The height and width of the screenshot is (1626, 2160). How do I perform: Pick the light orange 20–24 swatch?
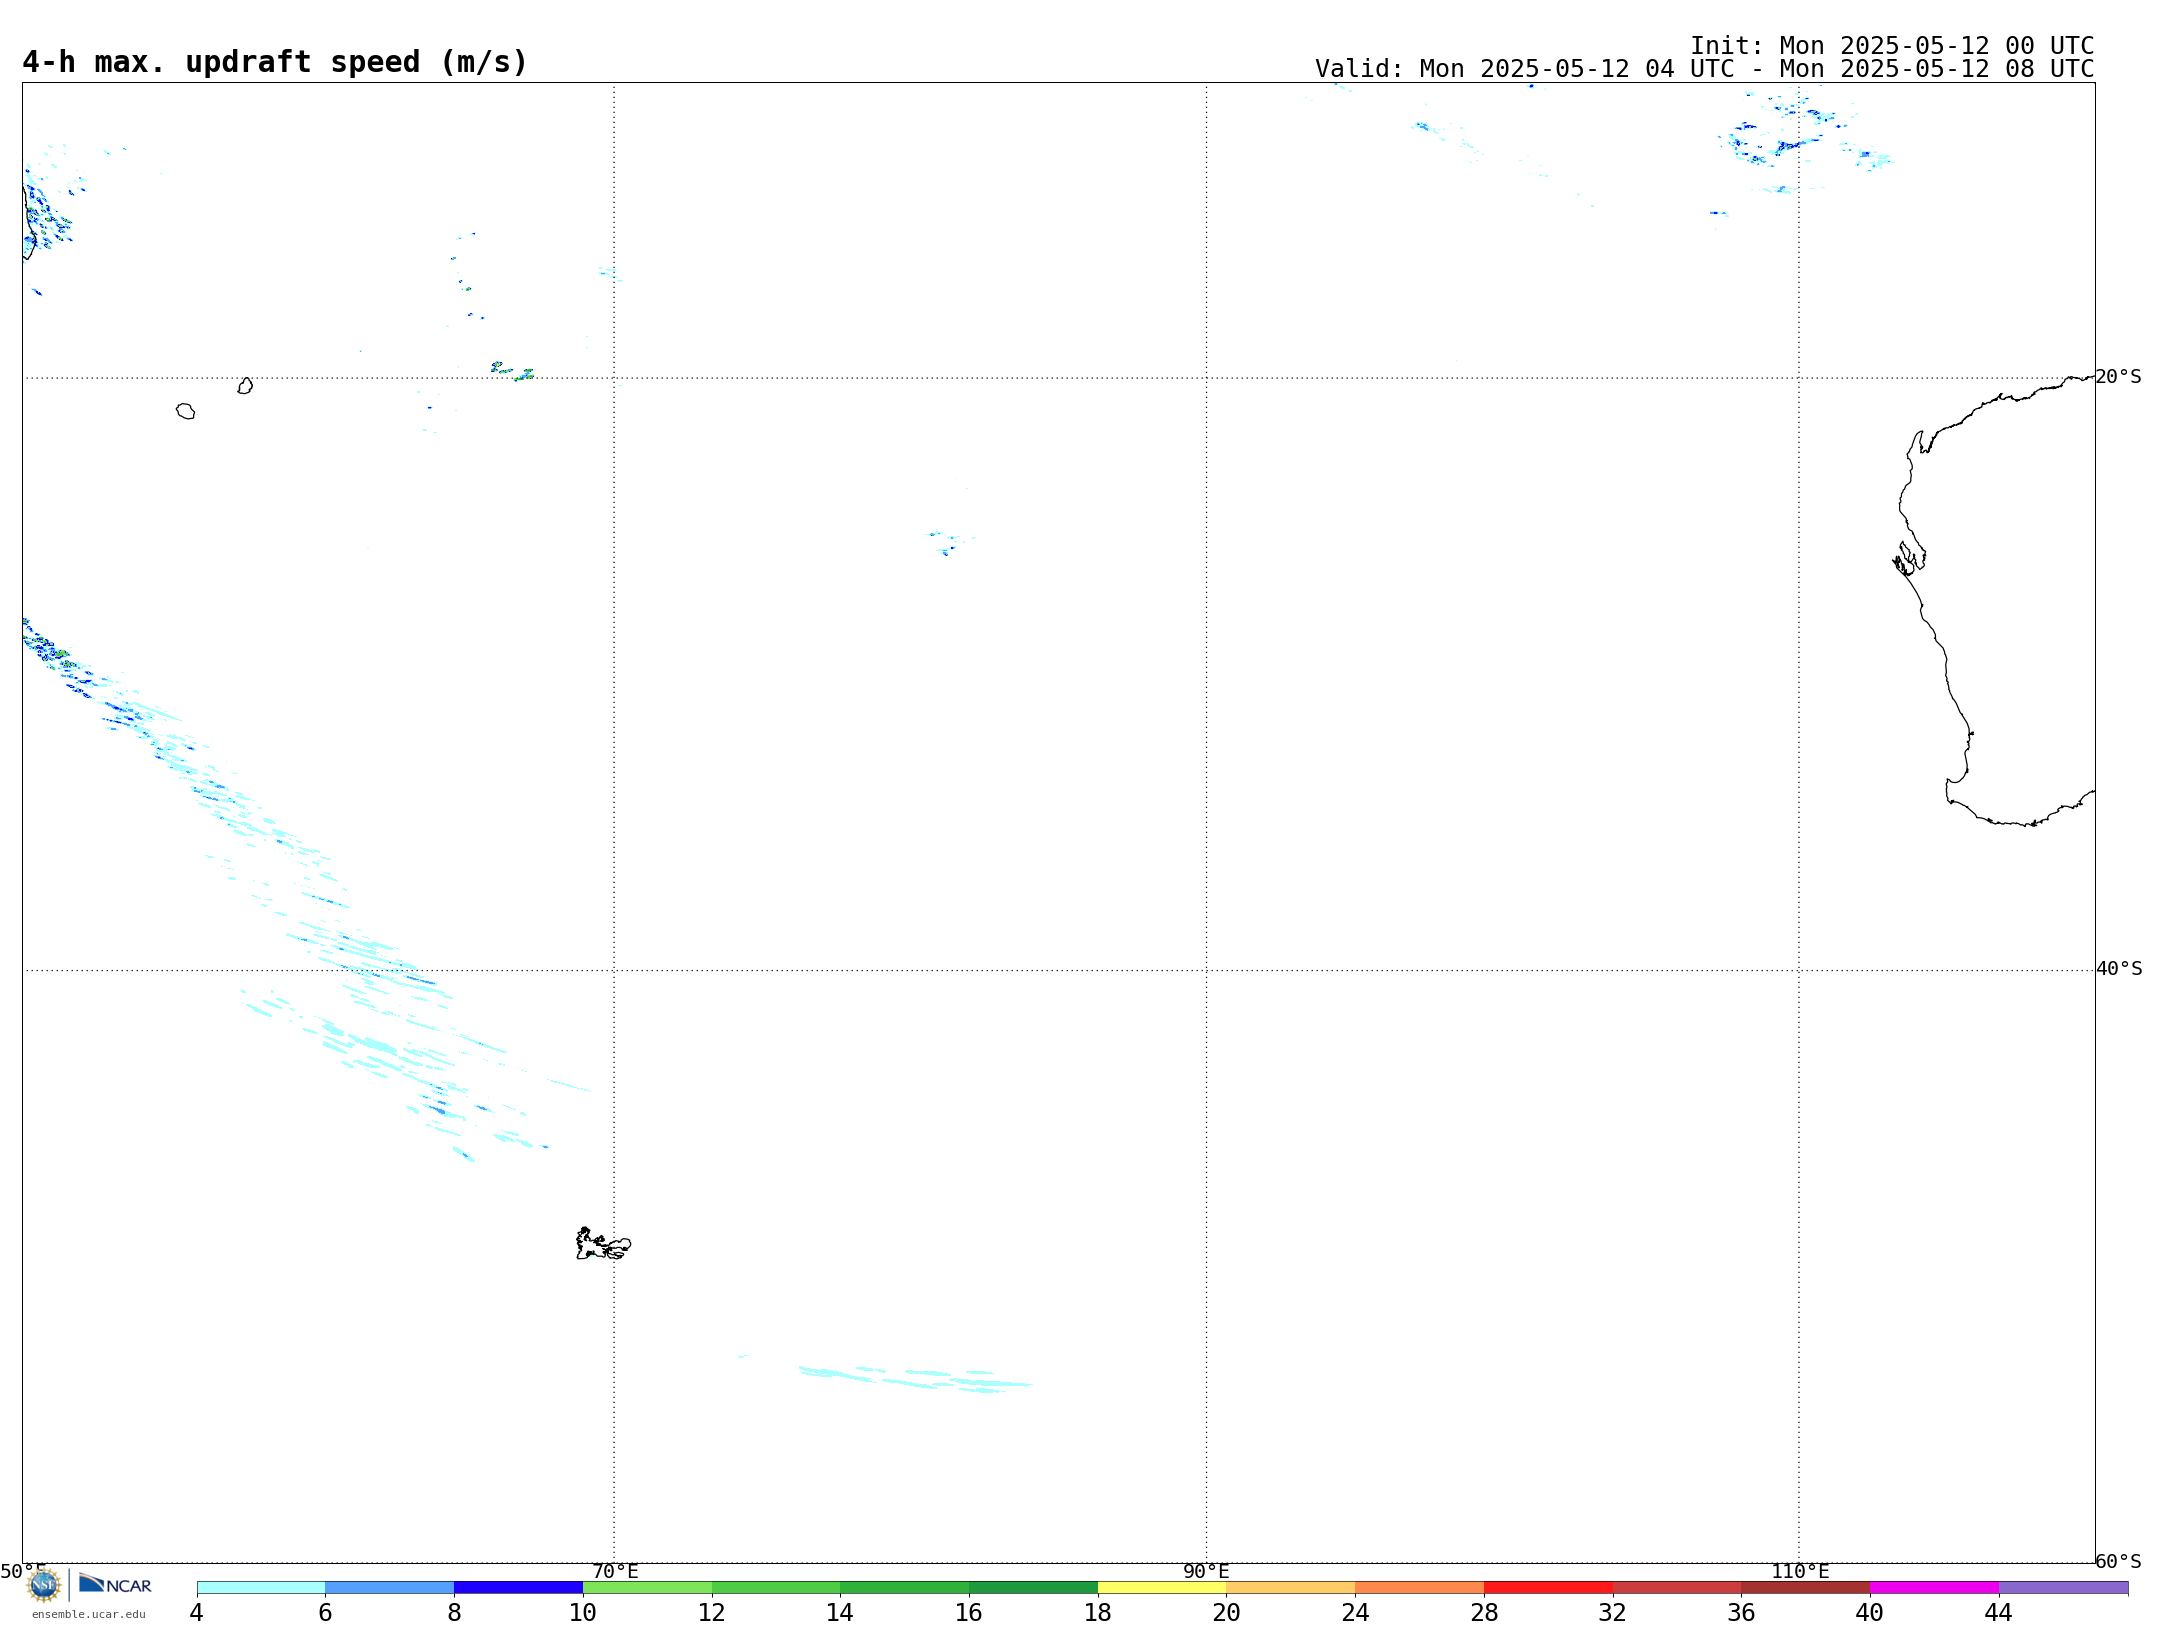(x=1291, y=1588)
